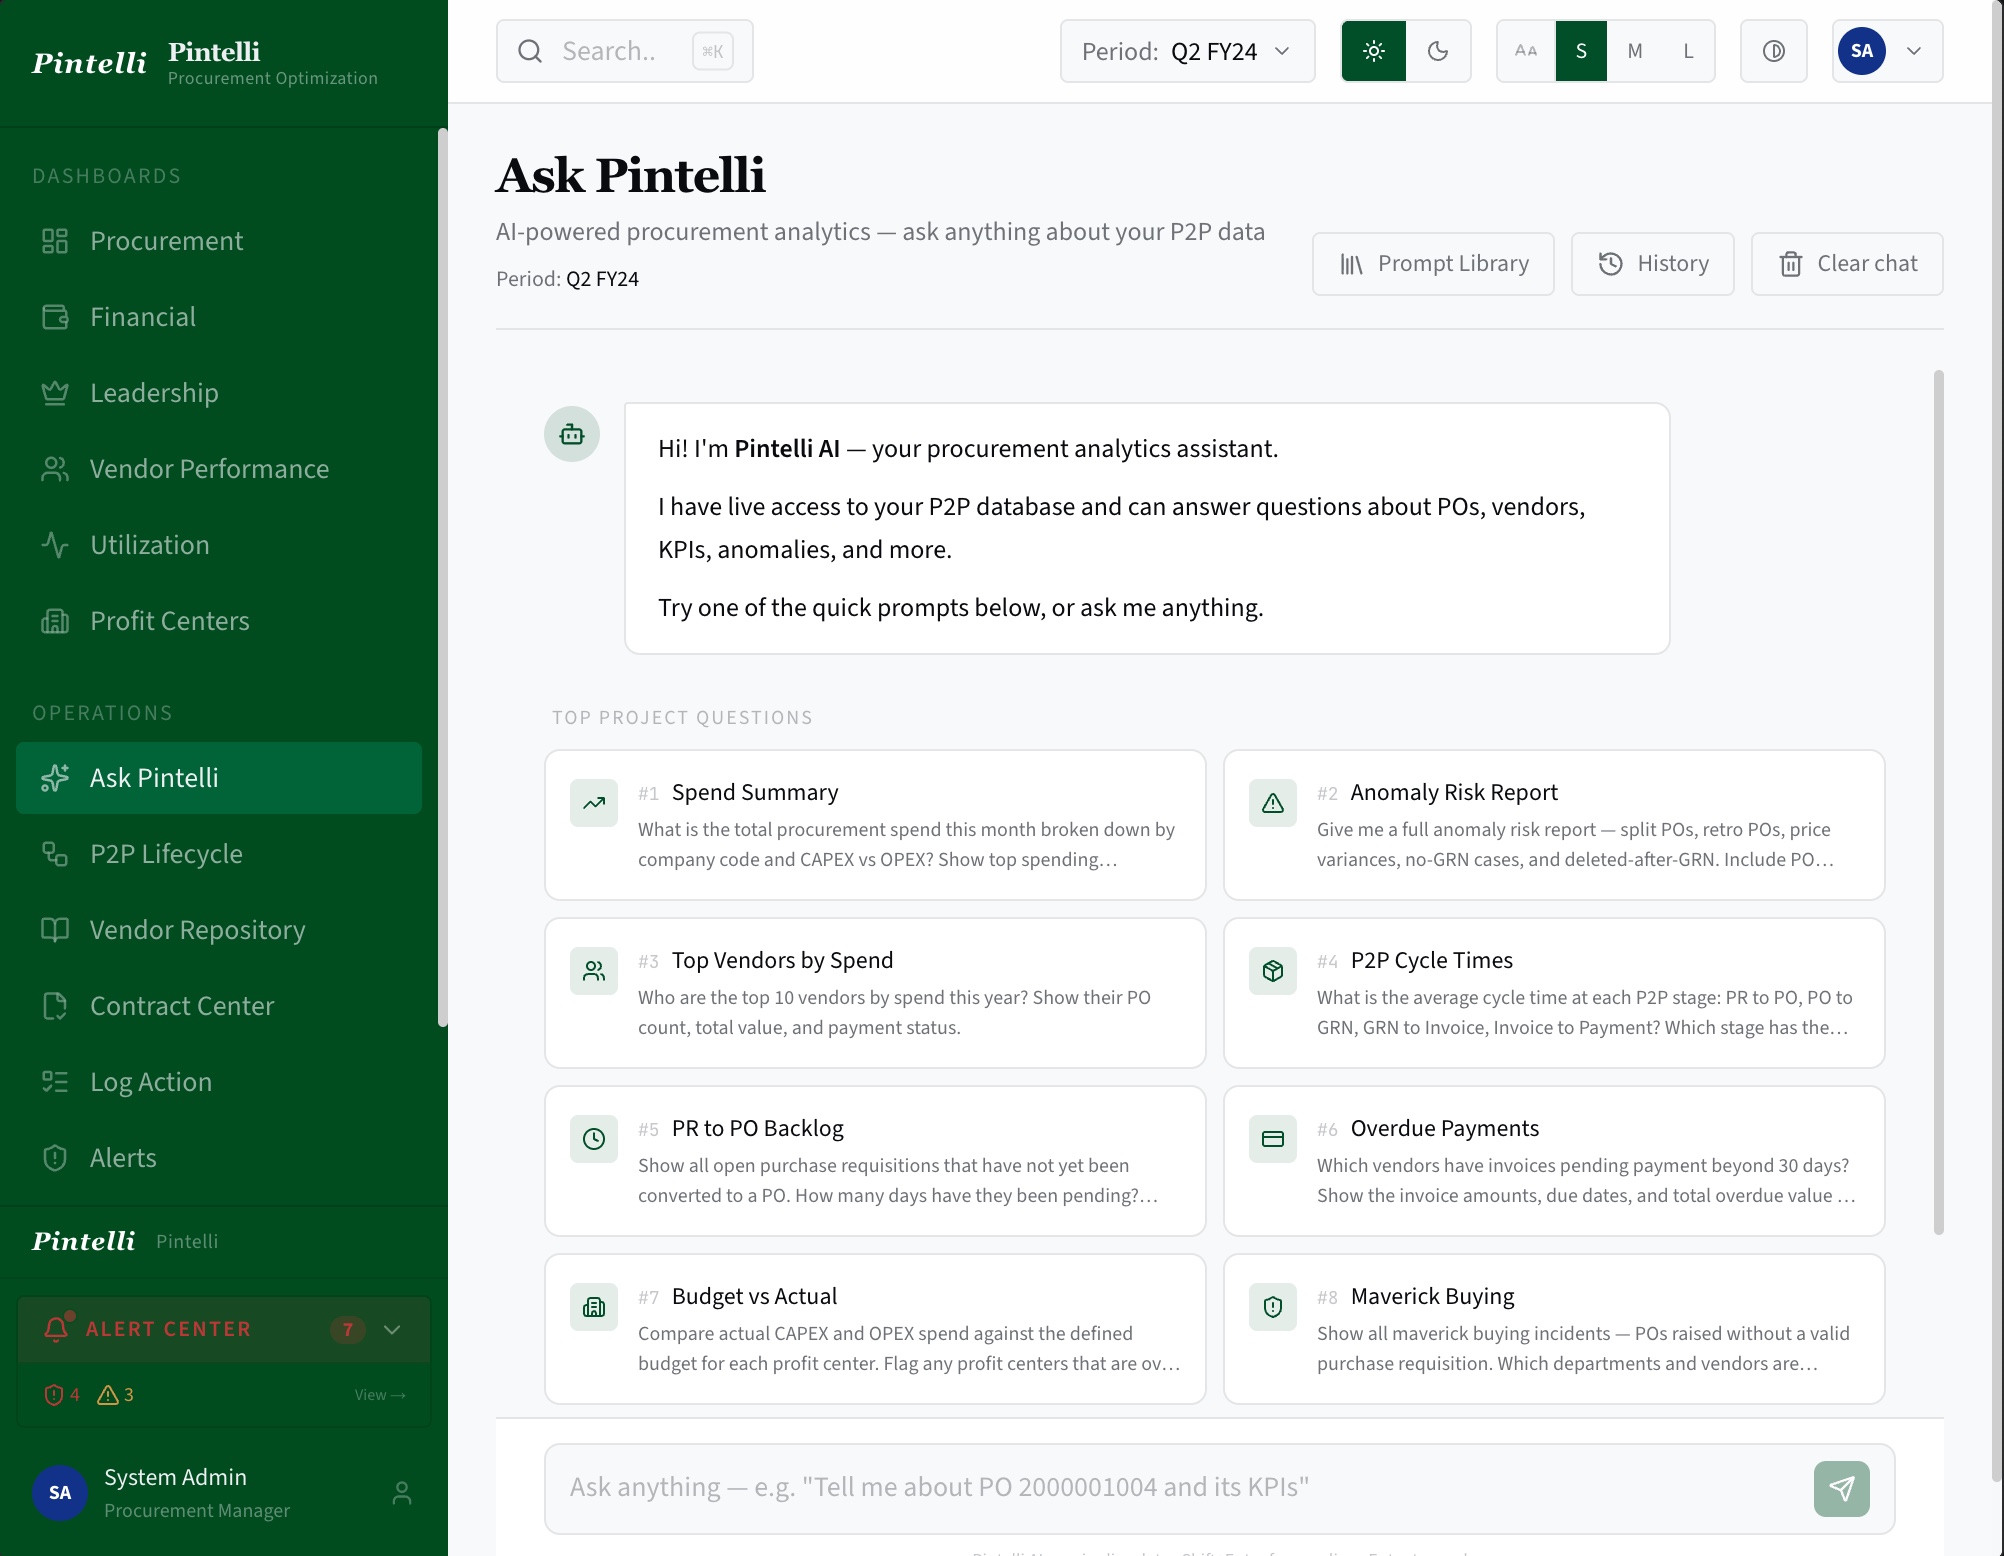Click the System Admin SA avatar
The height and width of the screenshot is (1556, 2004).
point(60,1493)
